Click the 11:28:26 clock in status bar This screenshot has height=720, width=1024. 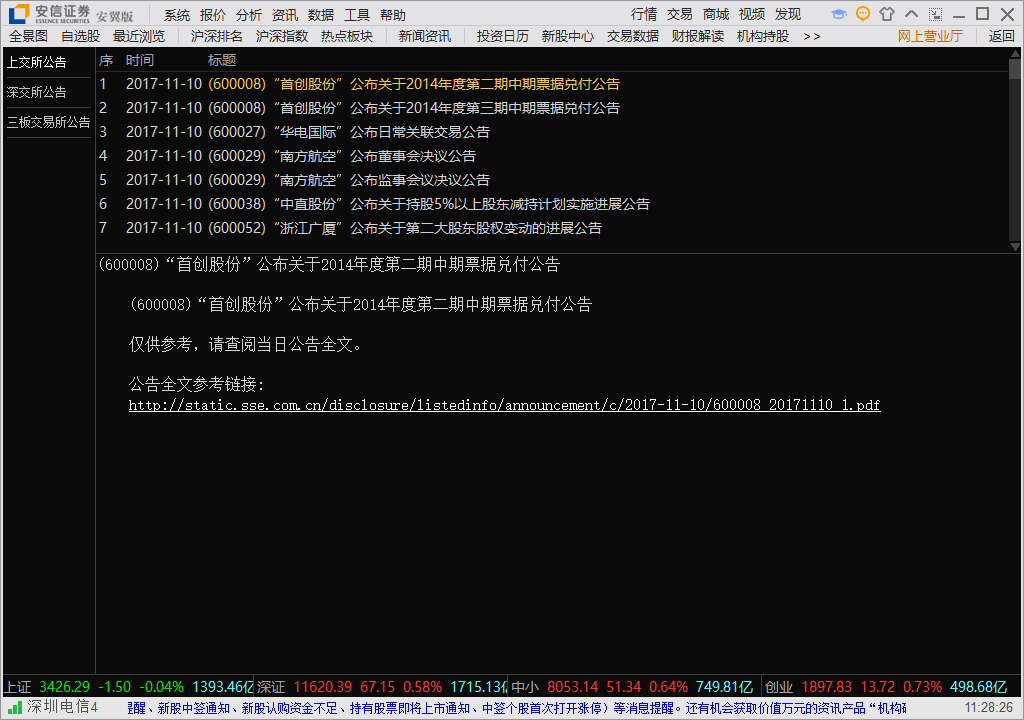[989, 708]
